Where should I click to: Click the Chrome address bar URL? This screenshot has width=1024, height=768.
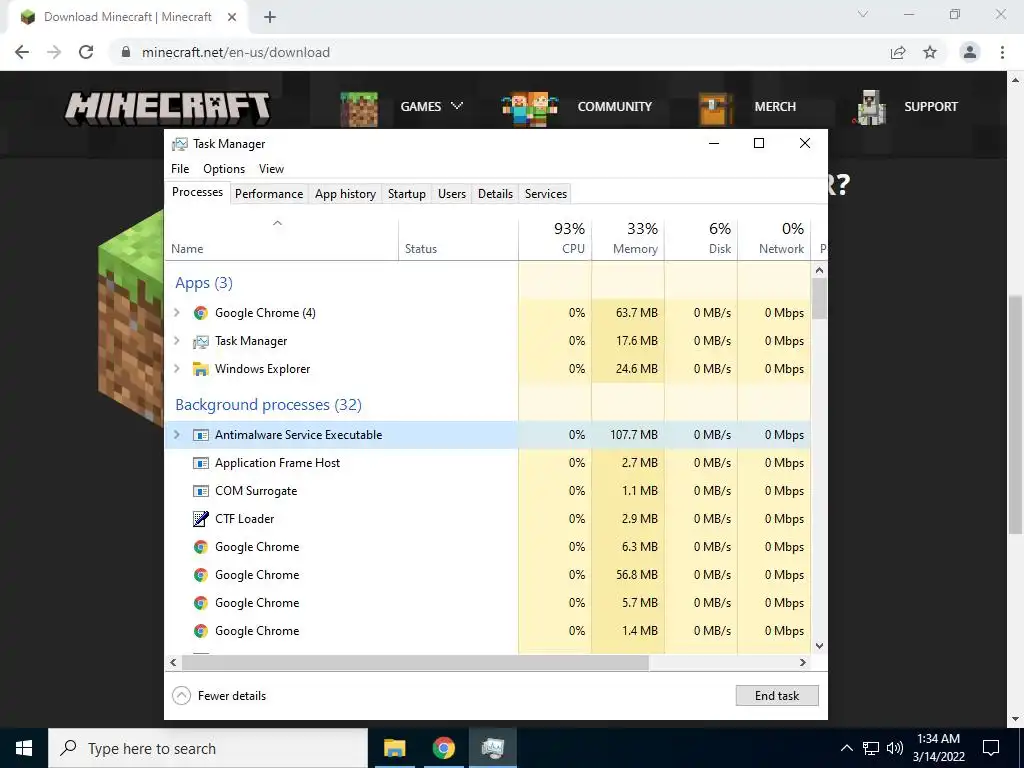[x=236, y=52]
